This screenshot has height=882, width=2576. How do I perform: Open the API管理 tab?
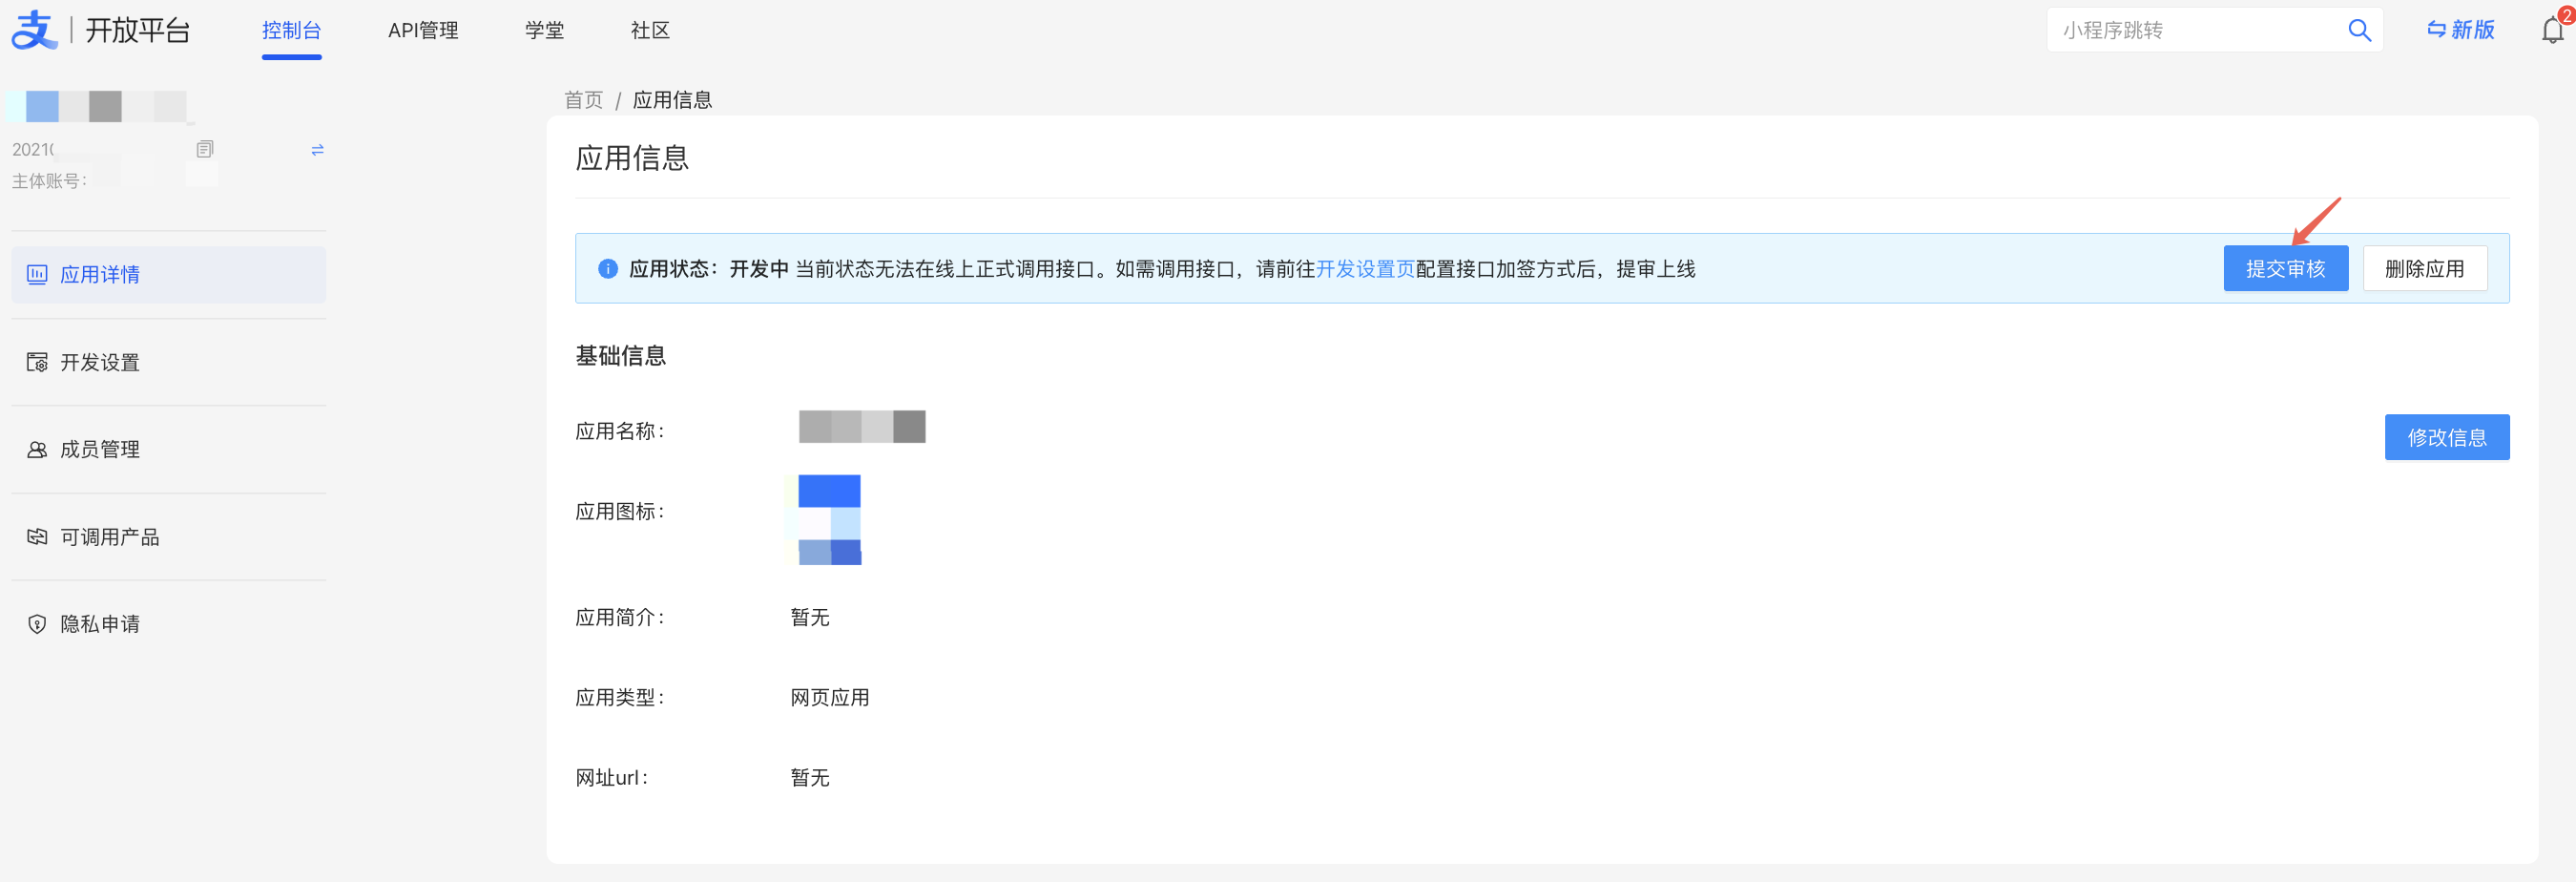[x=423, y=30]
